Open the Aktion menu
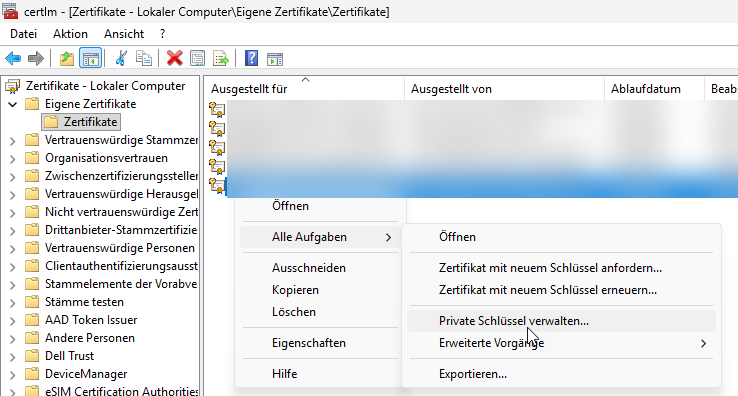Screen dimensions: 738x396 pyautogui.click(x=70, y=34)
